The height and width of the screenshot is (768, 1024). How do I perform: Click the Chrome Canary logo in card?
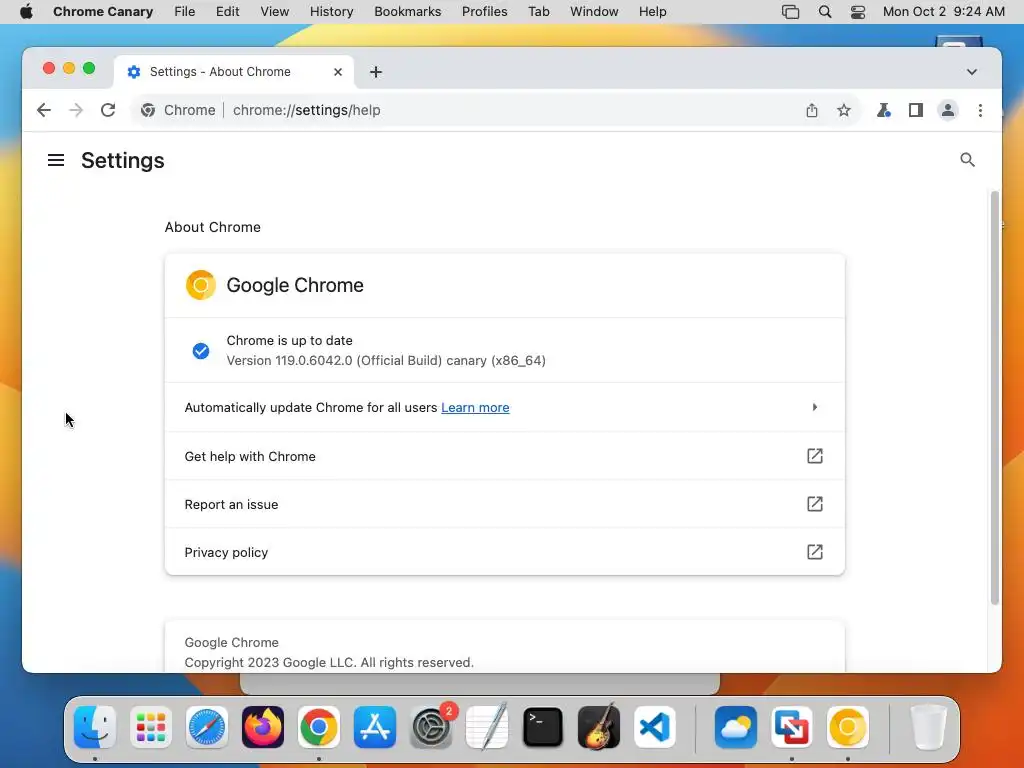click(200, 285)
